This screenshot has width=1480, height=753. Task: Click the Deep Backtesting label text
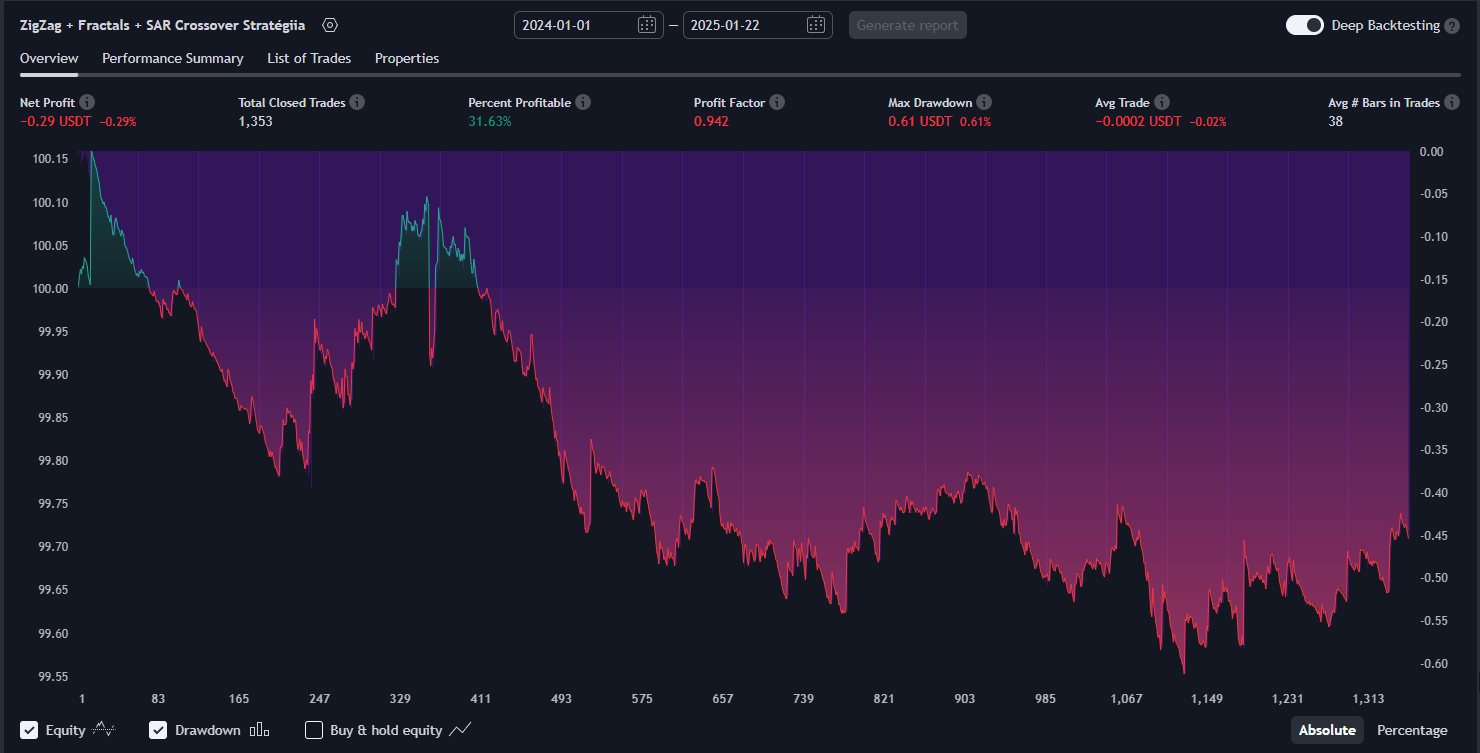pyautogui.click(x=1385, y=25)
